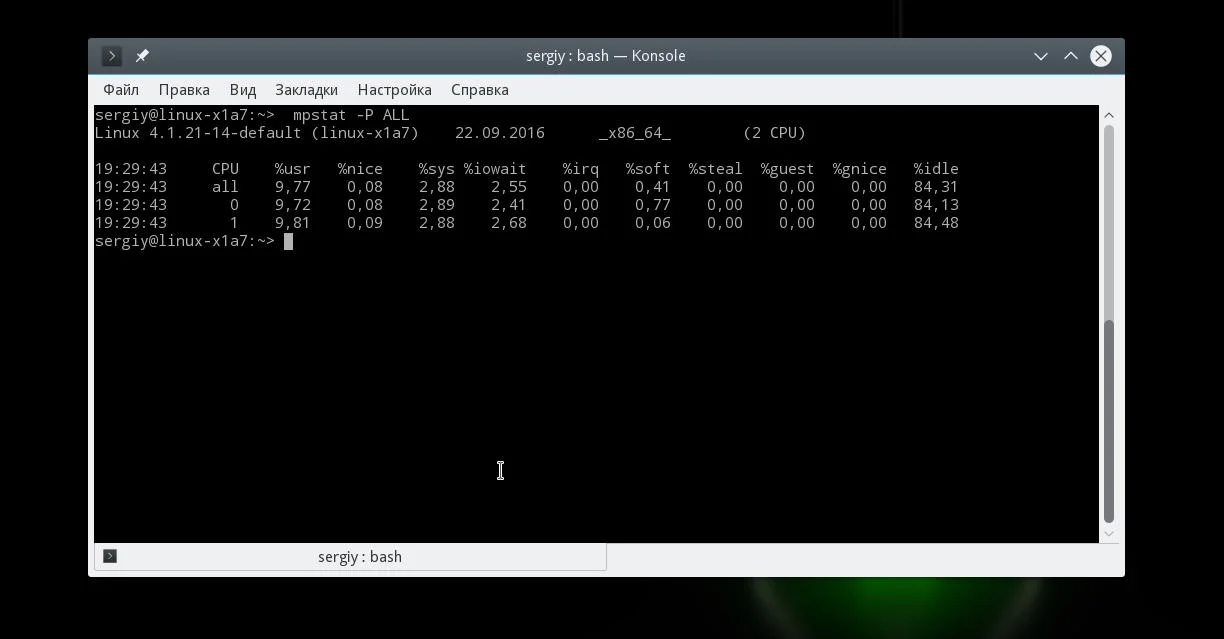Screen dimensions: 1224x639
Task: Click the '%sys' column header
Action: [437, 169]
